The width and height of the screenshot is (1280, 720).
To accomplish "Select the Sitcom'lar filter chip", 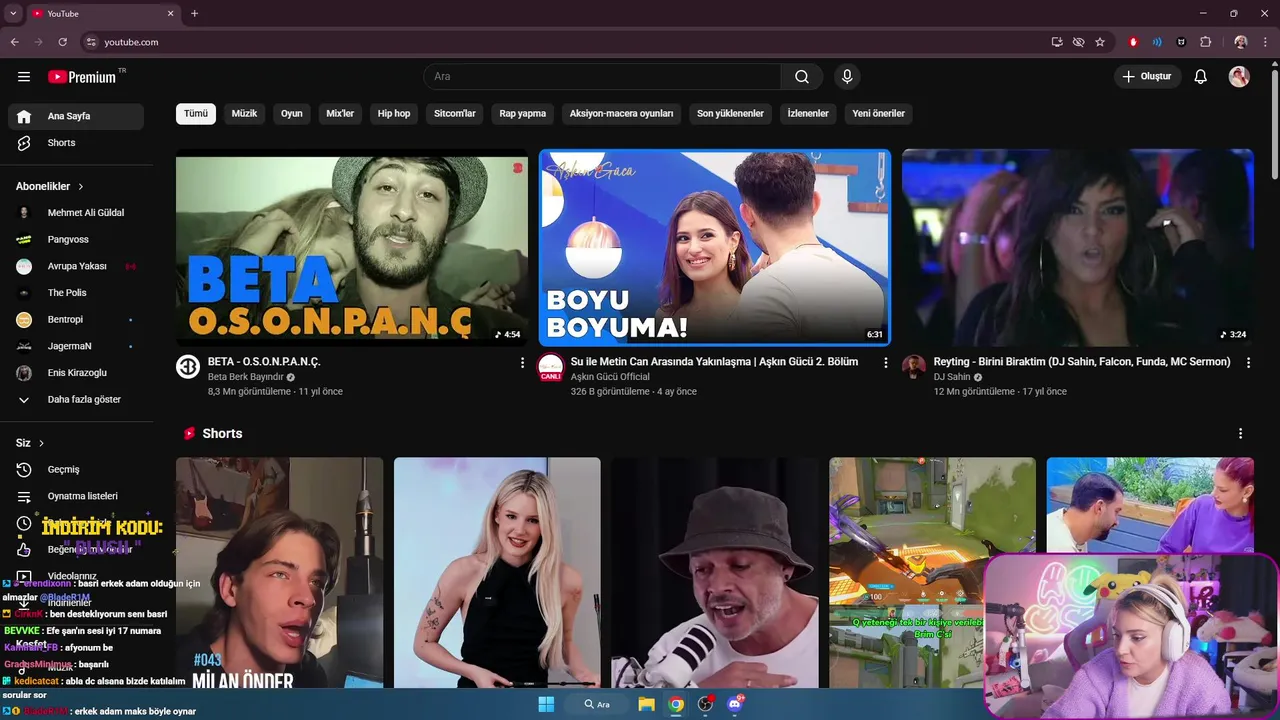I will 455,114.
